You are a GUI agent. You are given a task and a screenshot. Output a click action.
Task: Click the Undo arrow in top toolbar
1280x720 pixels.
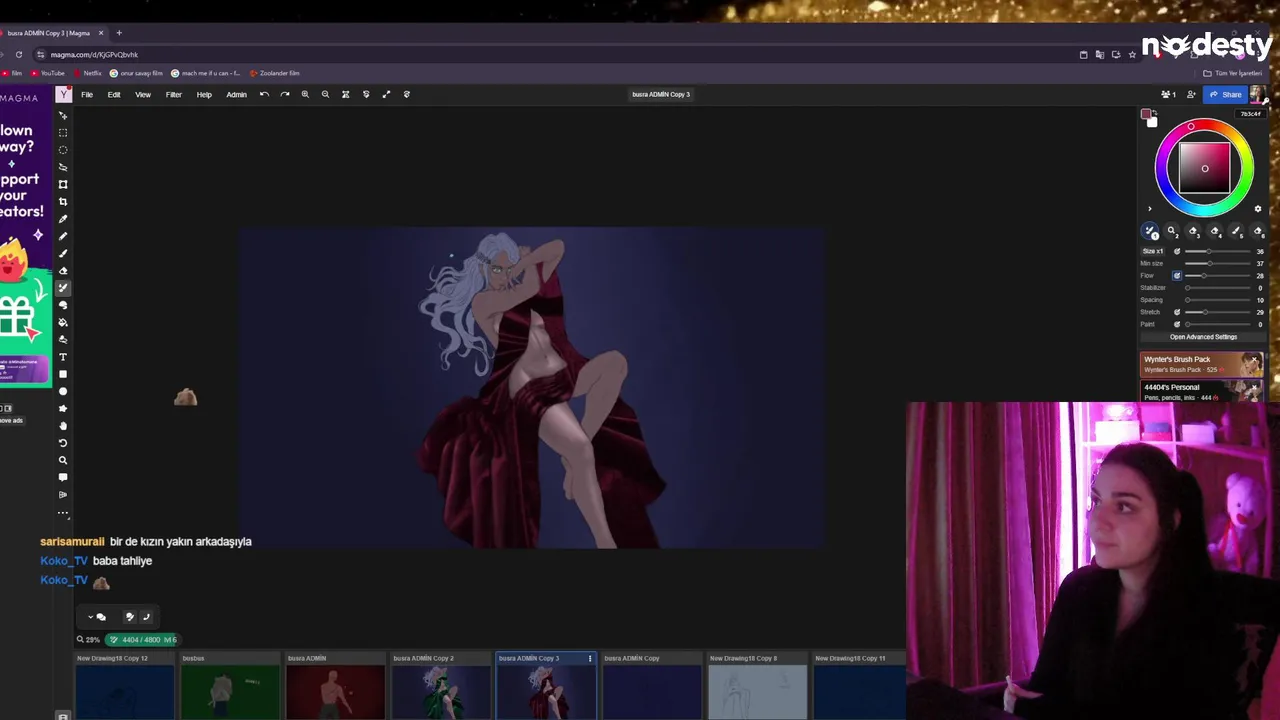point(264,94)
